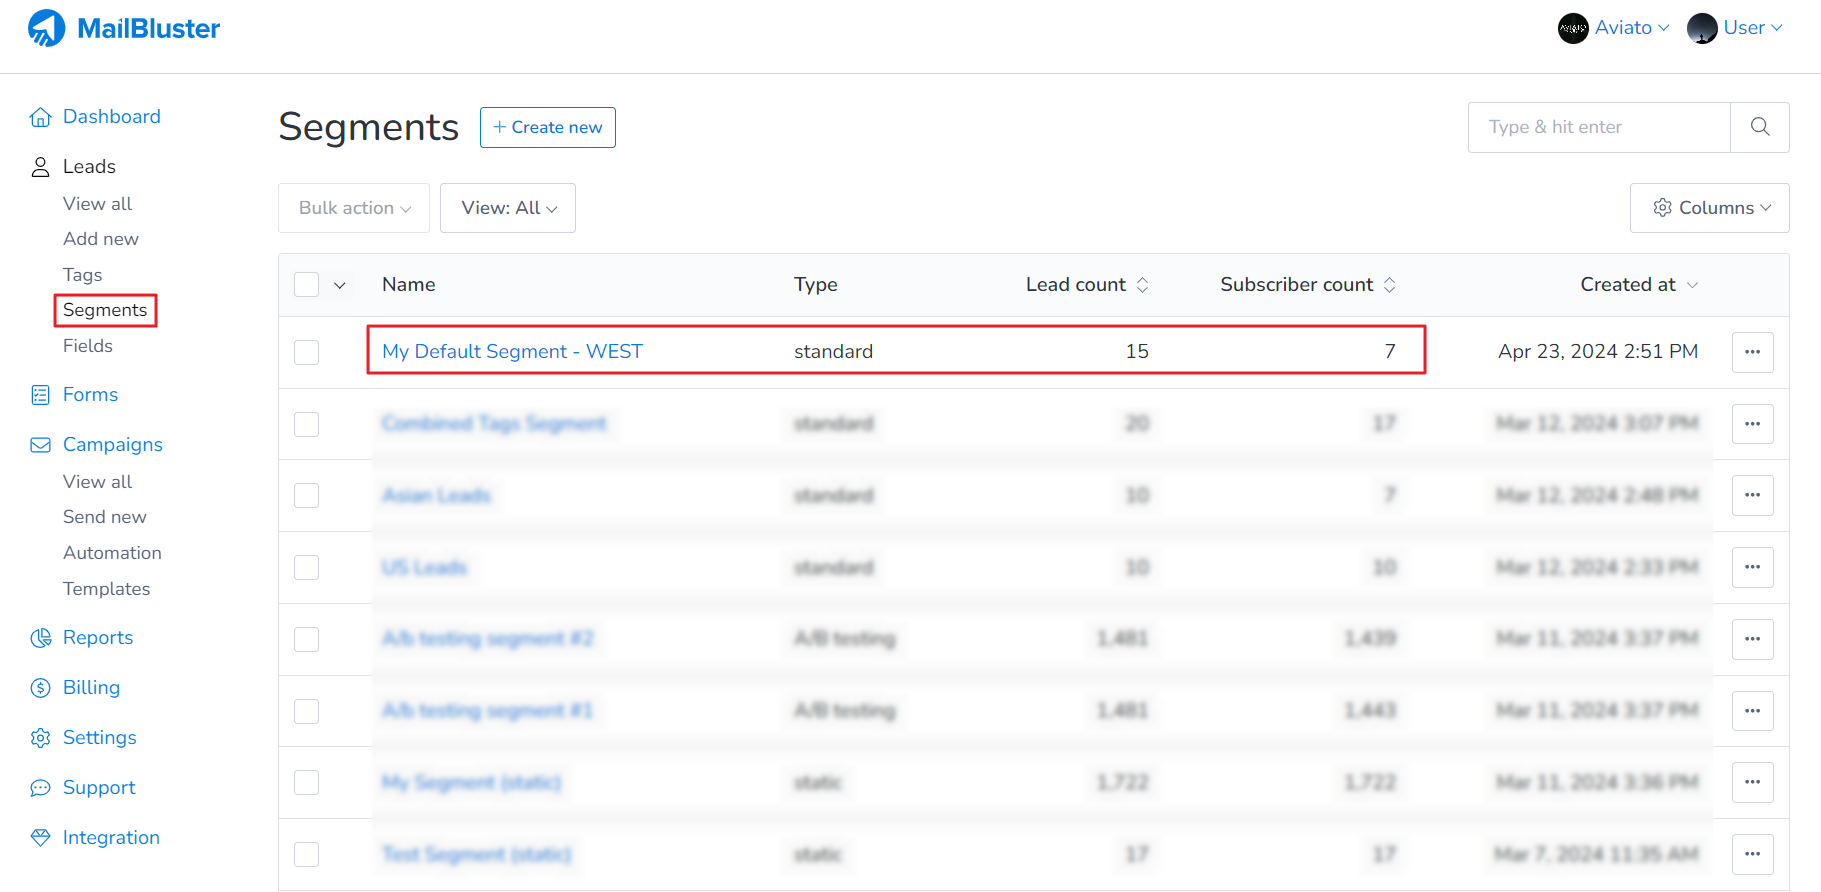The width and height of the screenshot is (1821, 892).
Task: Open the Segments item under Leads
Action: 105,310
